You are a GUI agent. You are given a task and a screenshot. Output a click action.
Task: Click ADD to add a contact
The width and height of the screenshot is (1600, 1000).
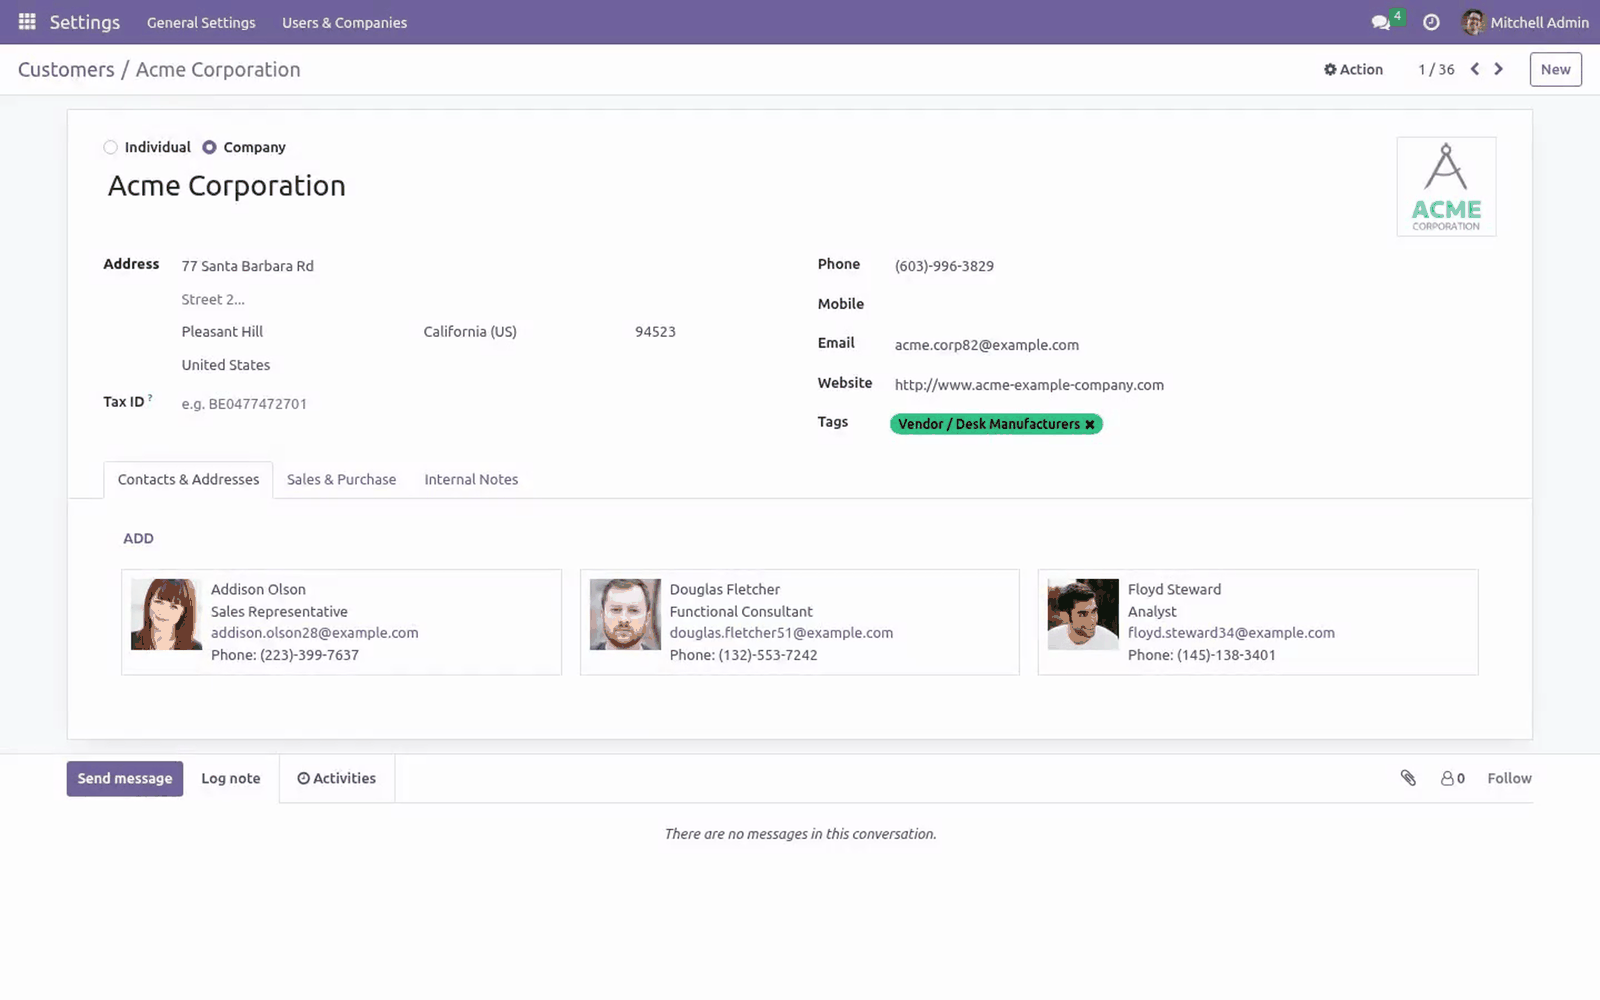point(138,538)
